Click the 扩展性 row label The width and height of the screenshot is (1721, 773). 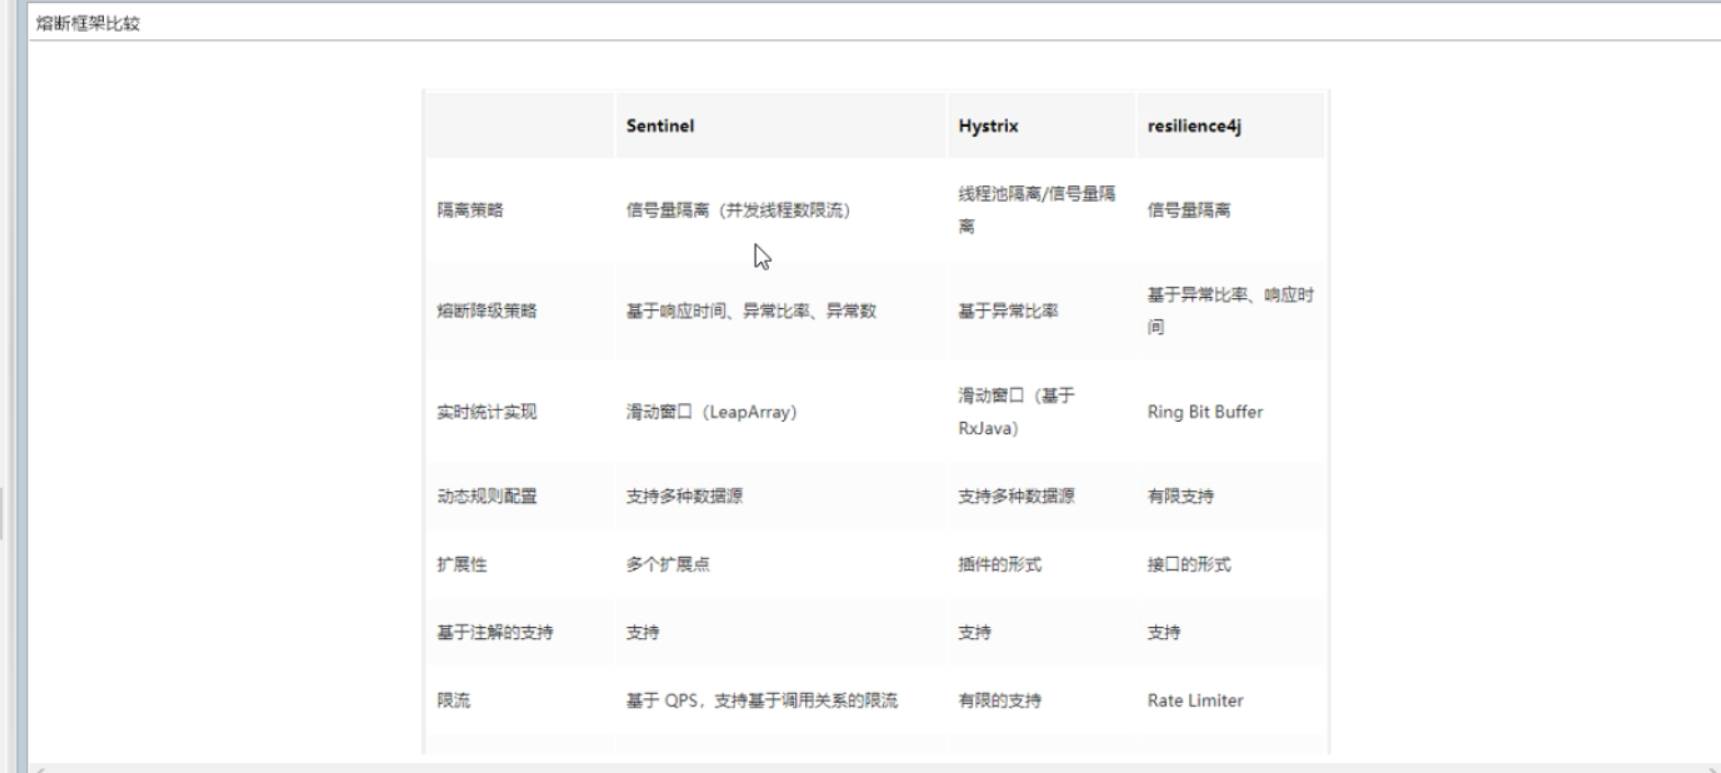(462, 564)
